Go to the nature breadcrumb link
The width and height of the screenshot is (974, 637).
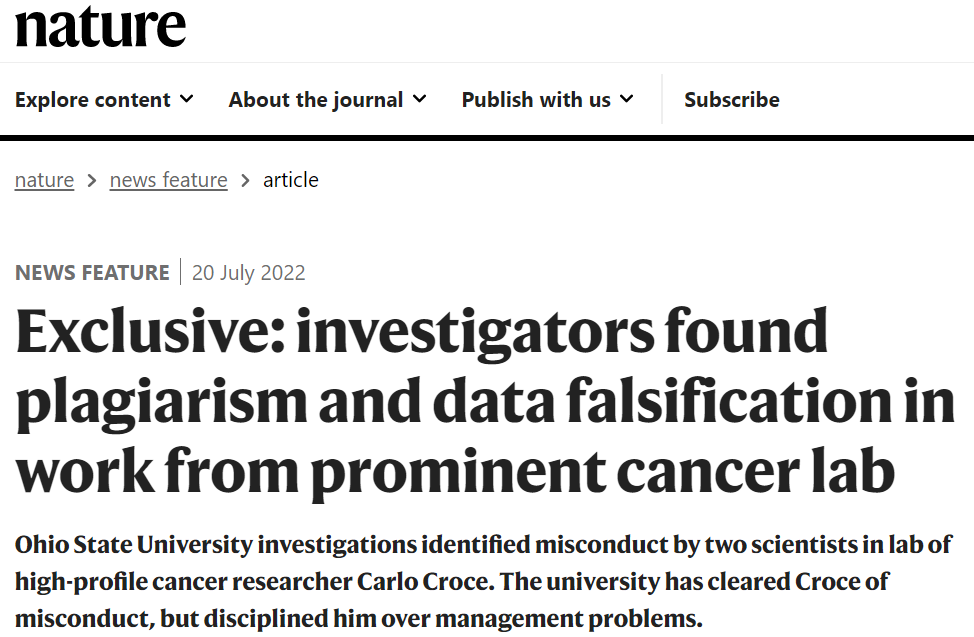coord(44,180)
